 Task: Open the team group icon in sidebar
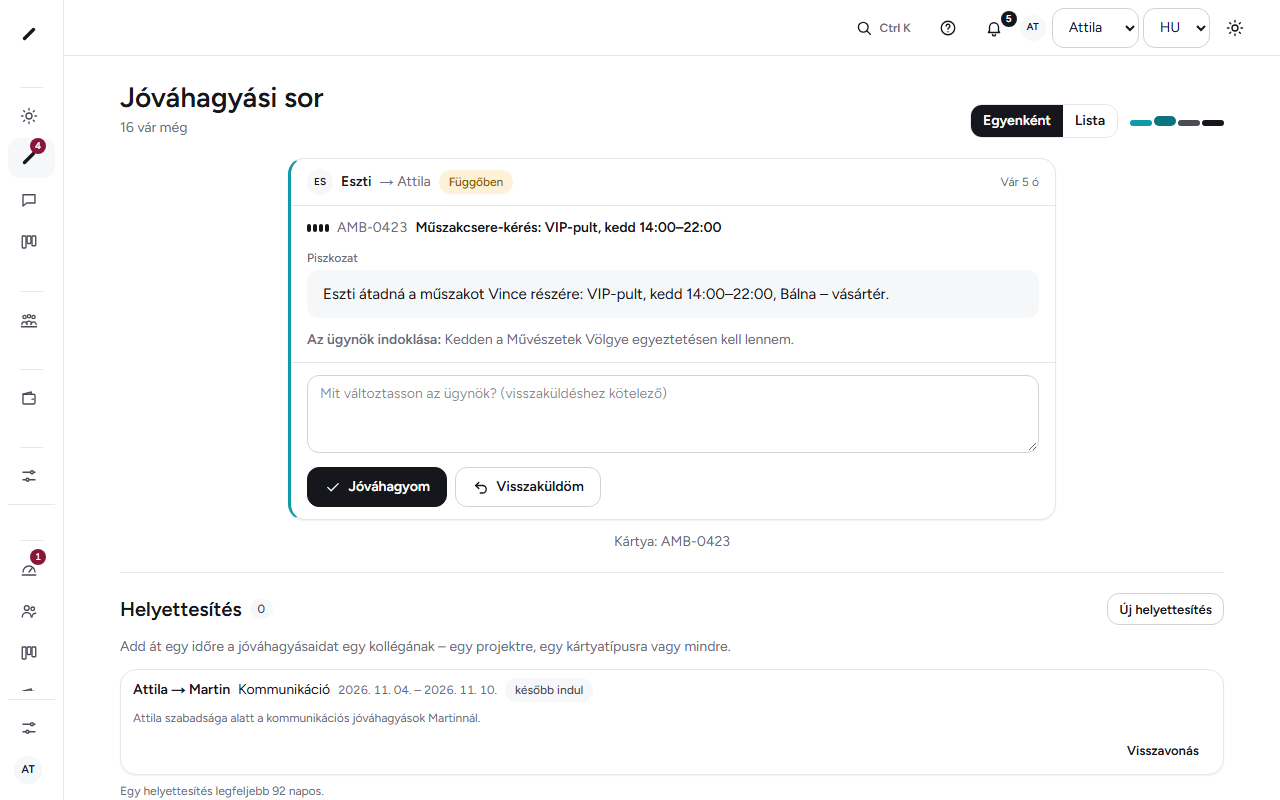pos(29,321)
